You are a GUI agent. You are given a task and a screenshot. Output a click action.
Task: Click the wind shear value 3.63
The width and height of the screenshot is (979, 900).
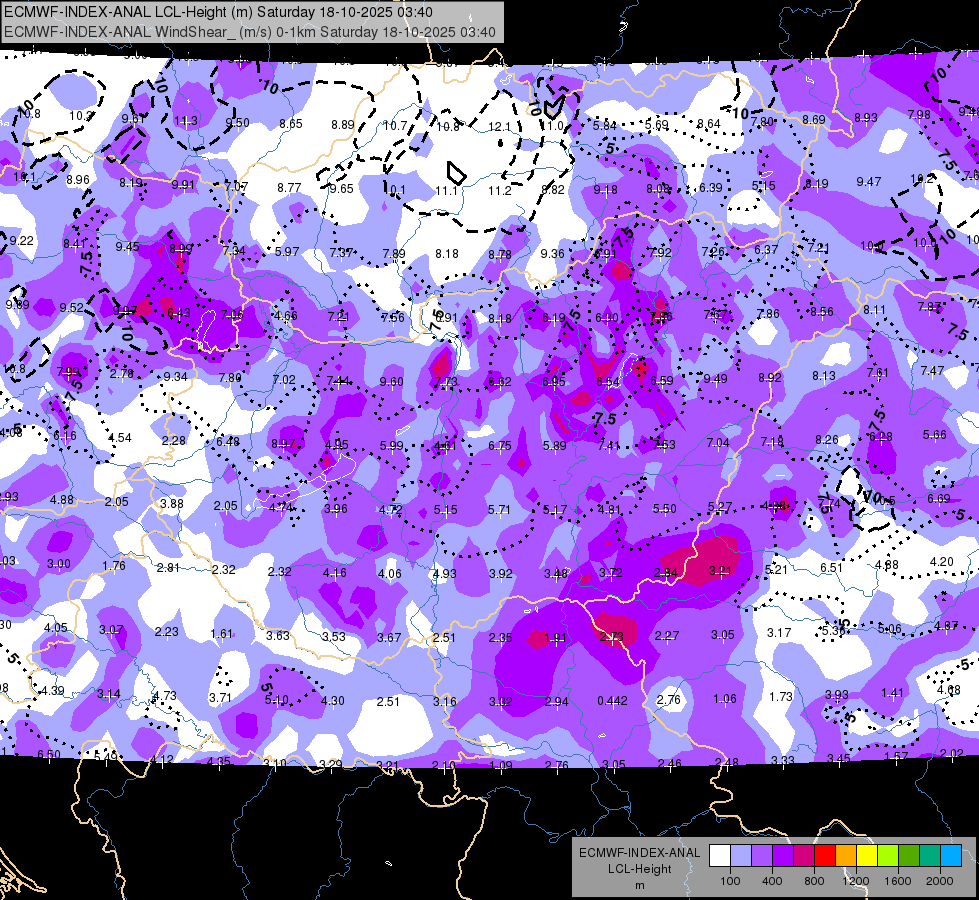(x=278, y=635)
